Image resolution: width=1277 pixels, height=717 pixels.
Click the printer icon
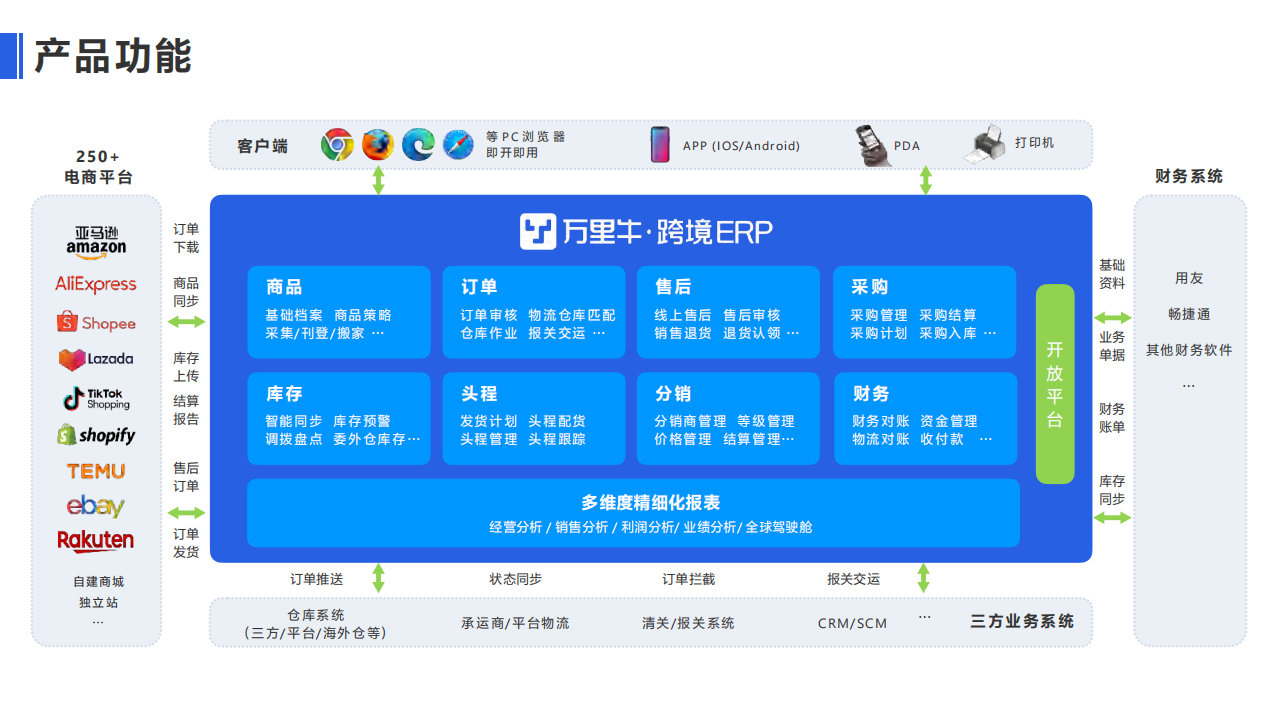point(983,145)
